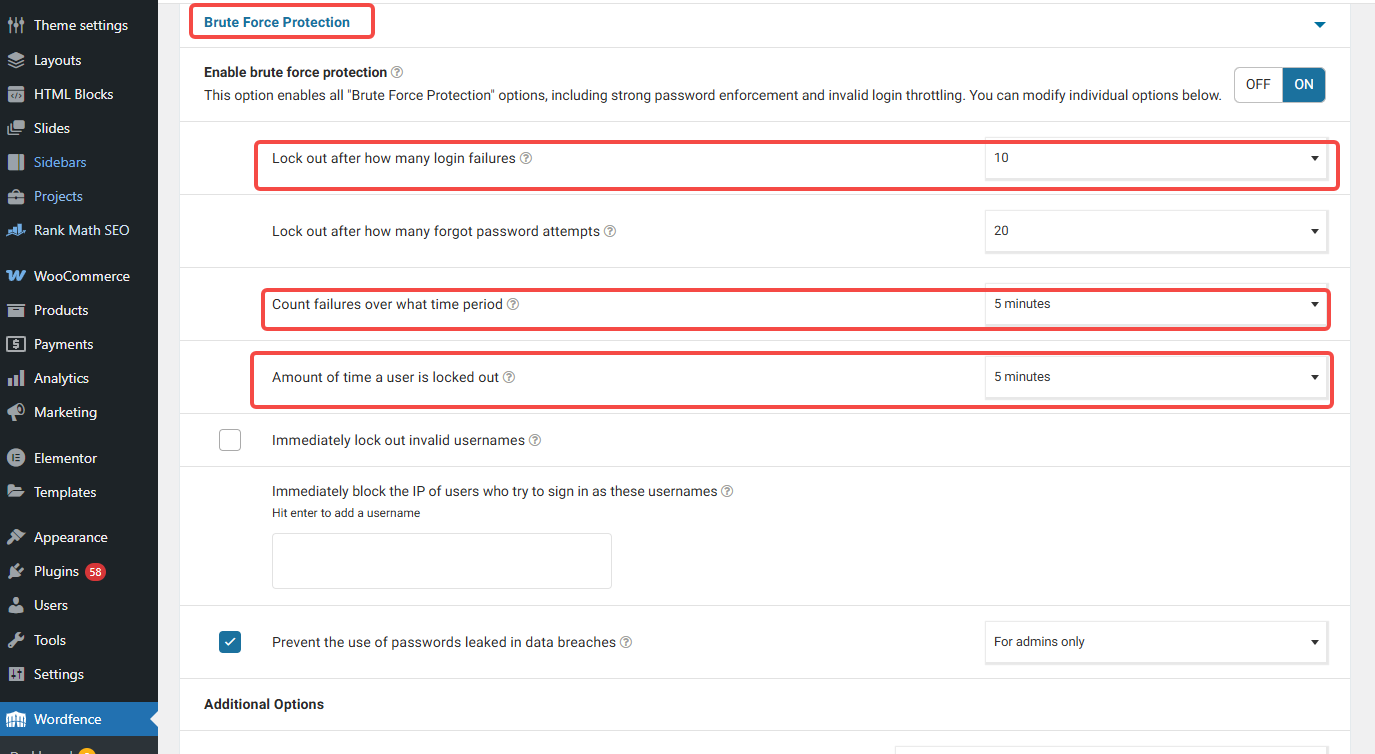Switch brute force protection to OFF

[x=1257, y=85]
